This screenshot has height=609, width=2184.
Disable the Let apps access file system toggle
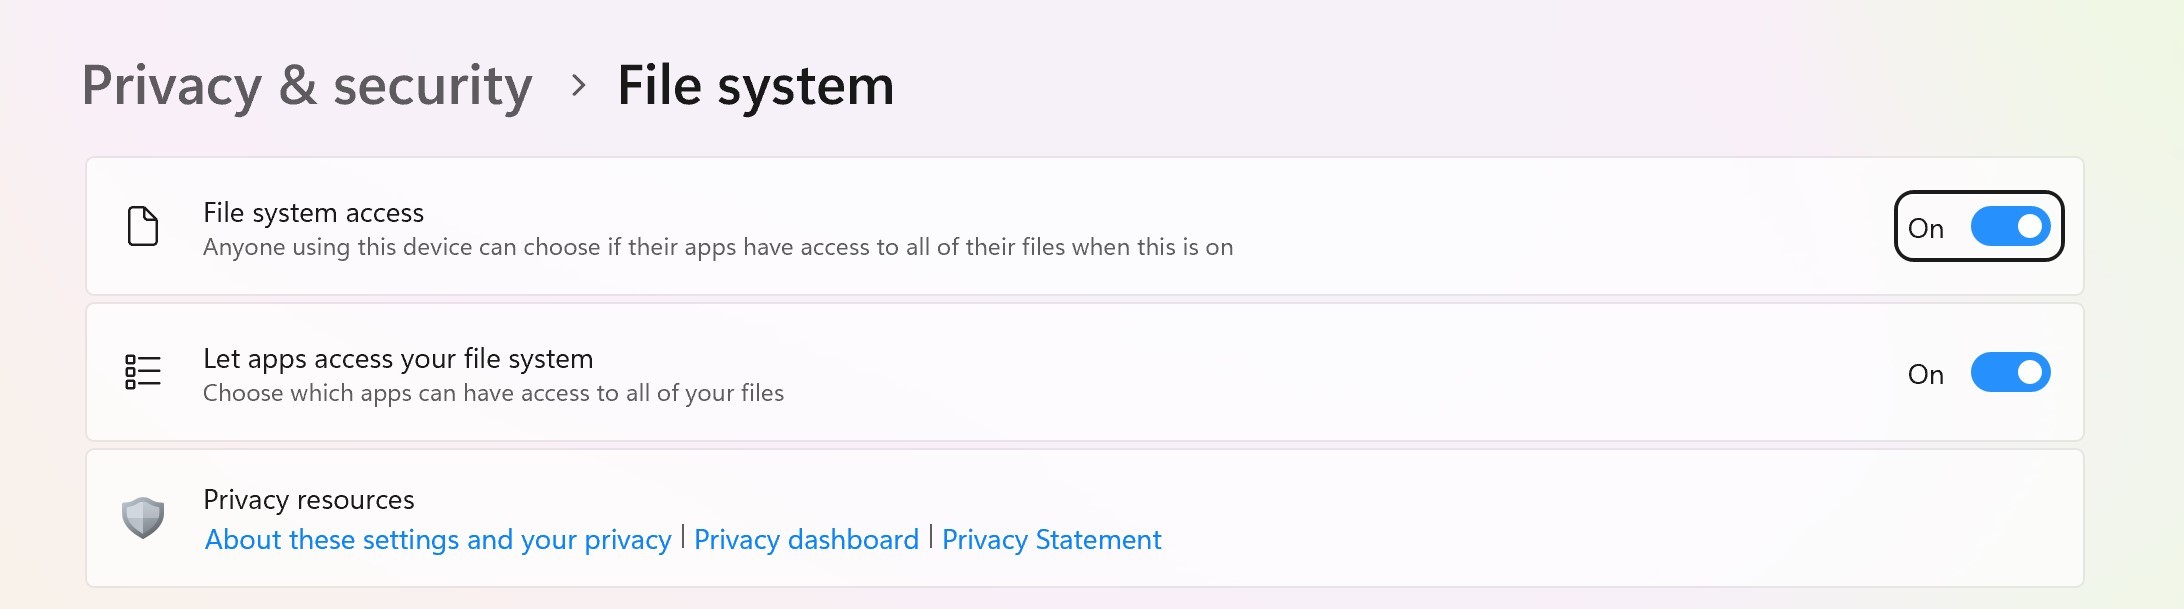pos(2010,373)
